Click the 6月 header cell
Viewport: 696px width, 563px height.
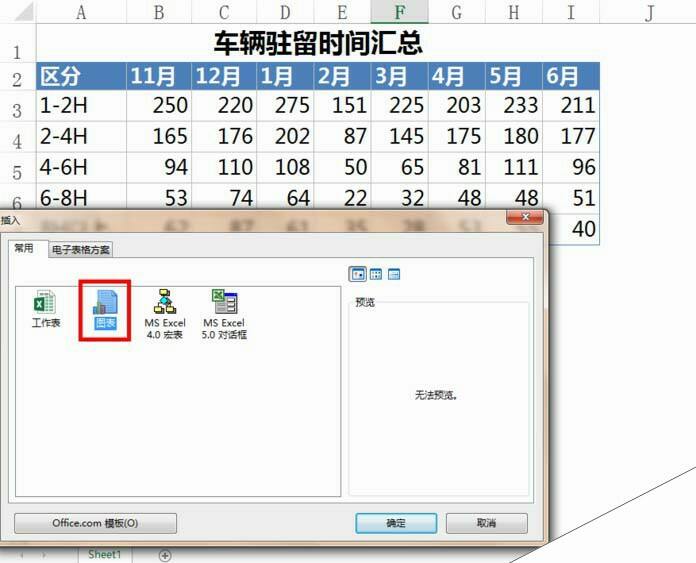pyautogui.click(x=571, y=76)
